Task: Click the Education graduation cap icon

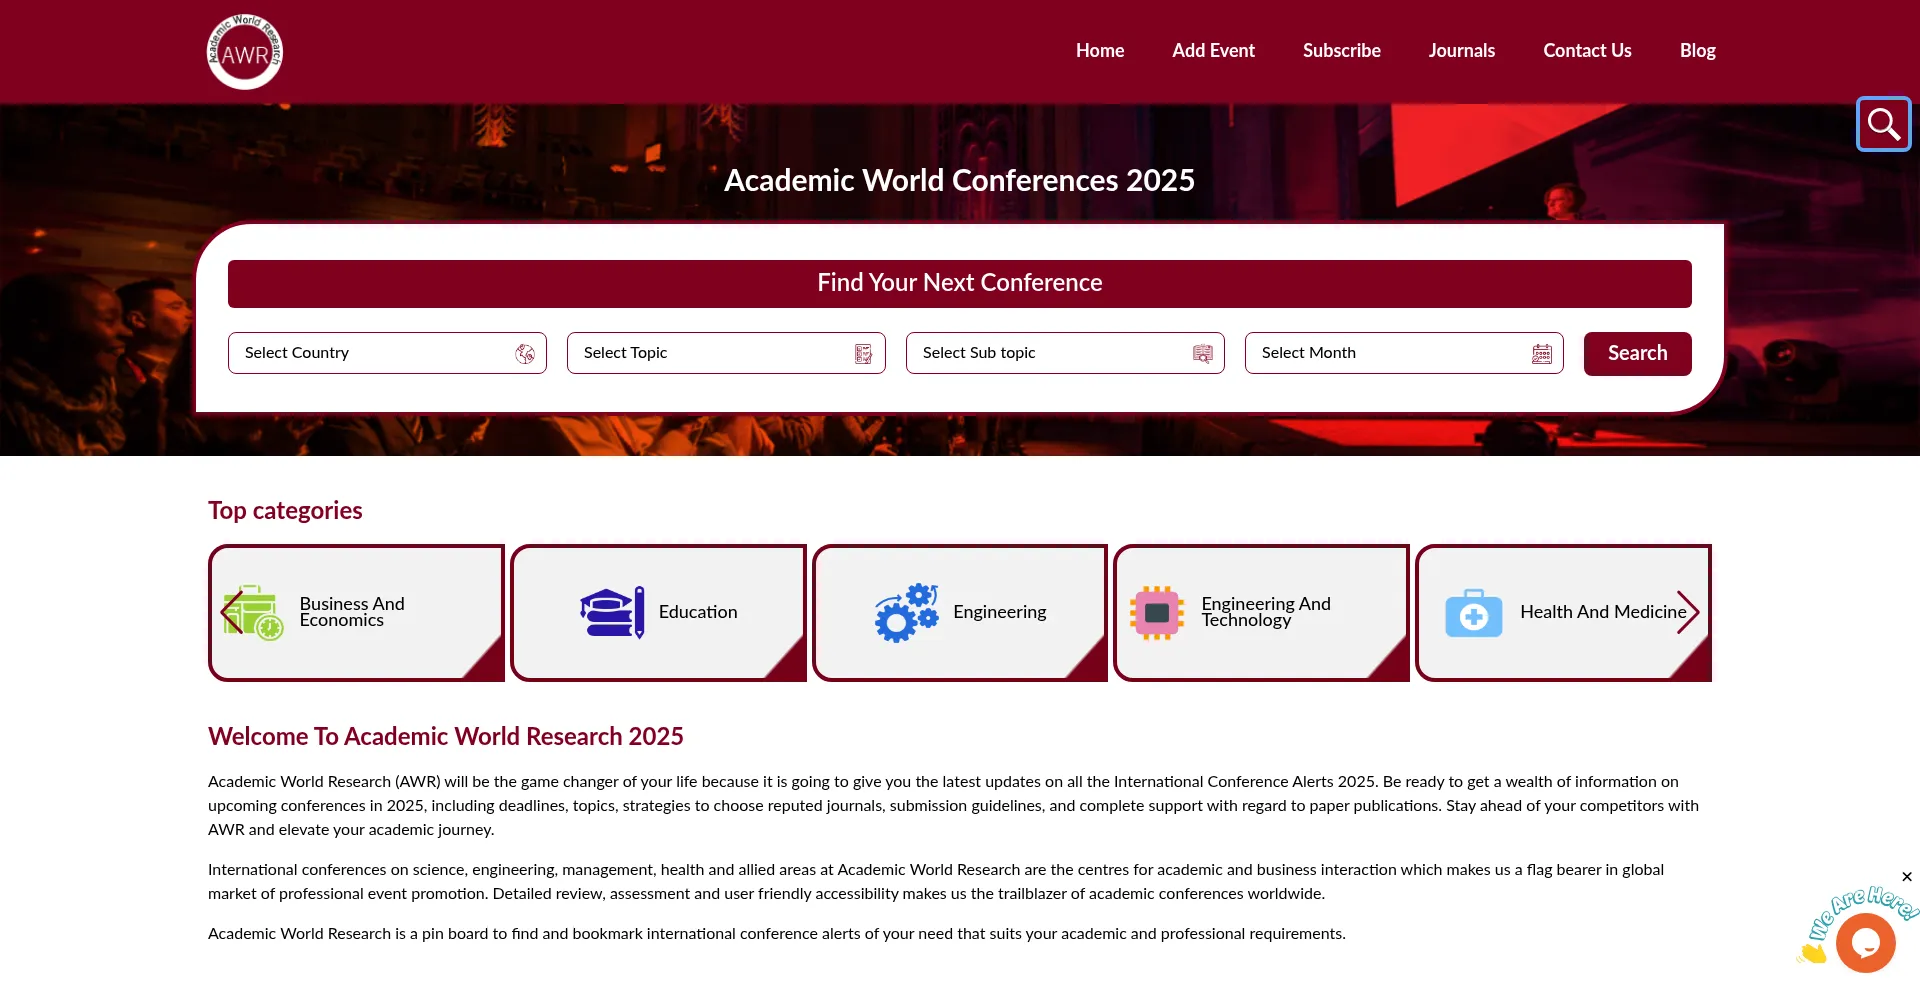Action: point(612,612)
